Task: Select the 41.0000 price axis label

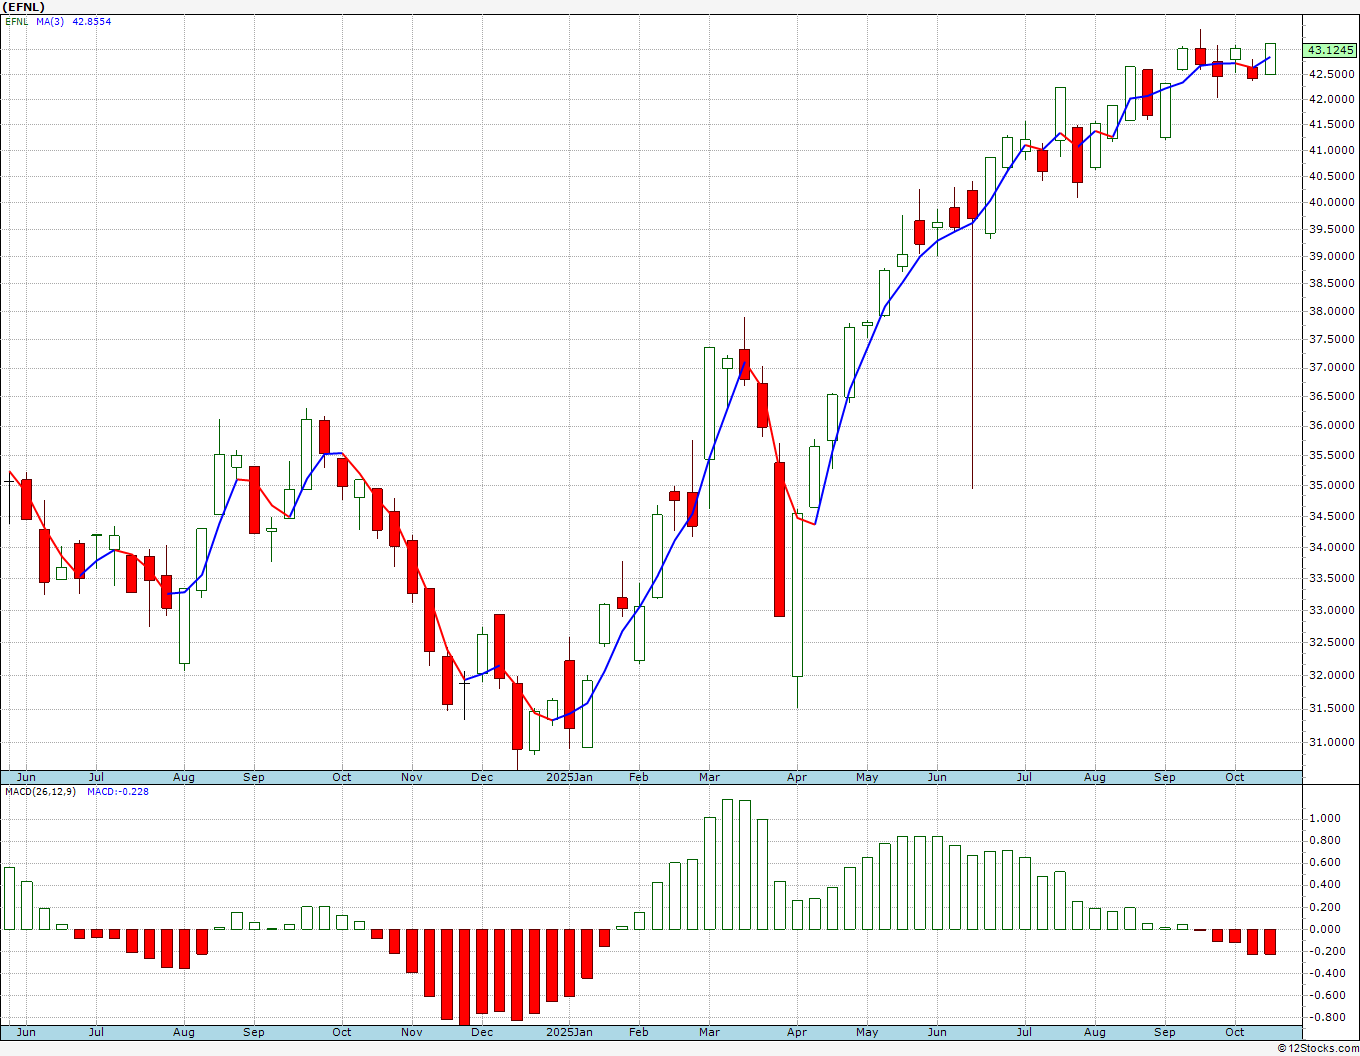Action: click(1334, 150)
